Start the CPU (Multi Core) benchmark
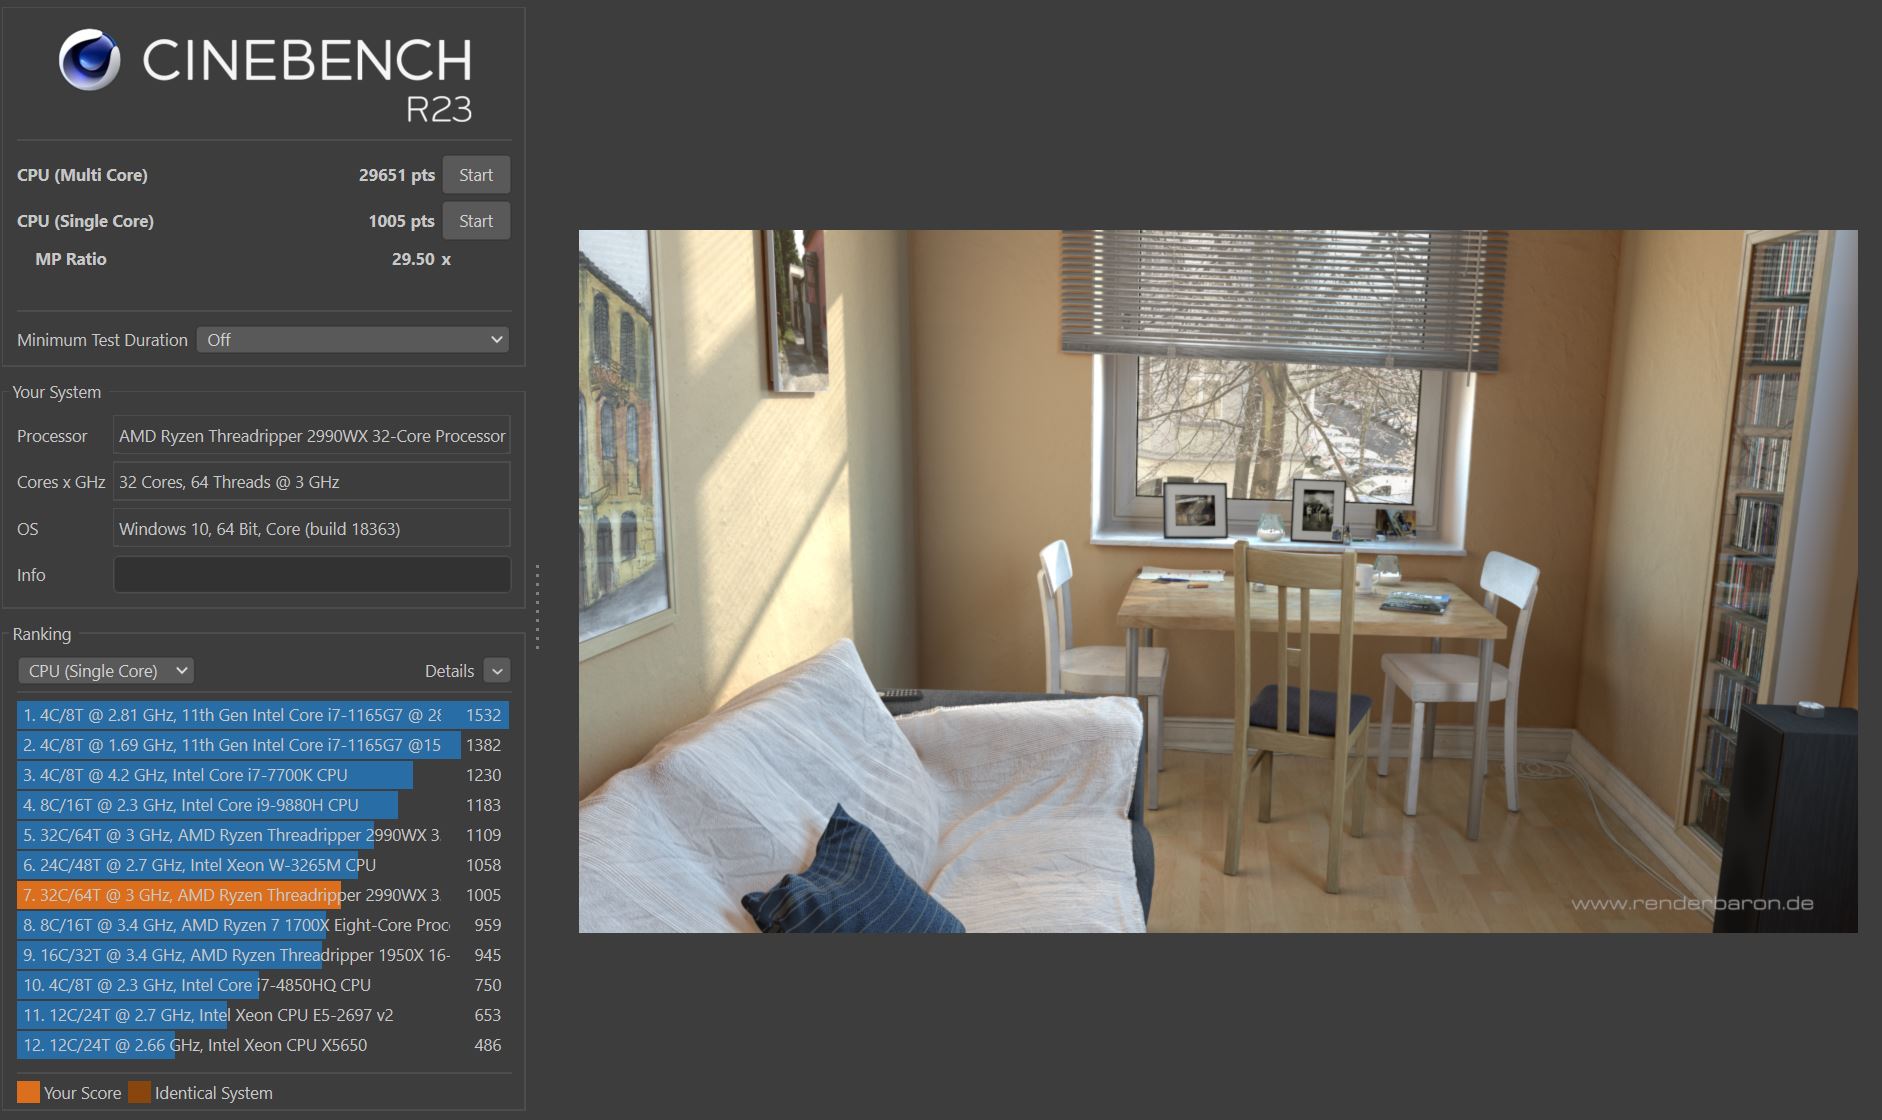This screenshot has height=1120, width=1882. [x=476, y=174]
